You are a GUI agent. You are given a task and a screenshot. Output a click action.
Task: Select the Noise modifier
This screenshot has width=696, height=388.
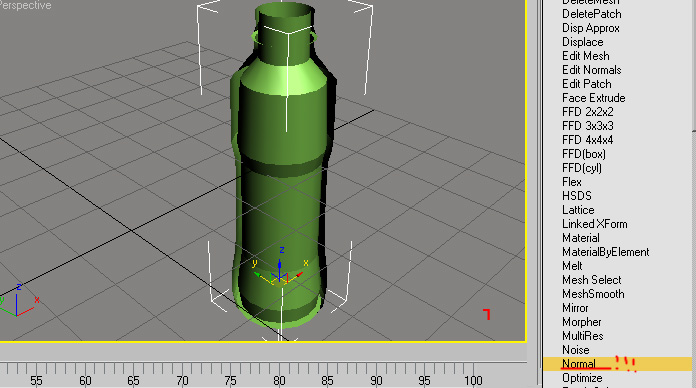(576, 350)
